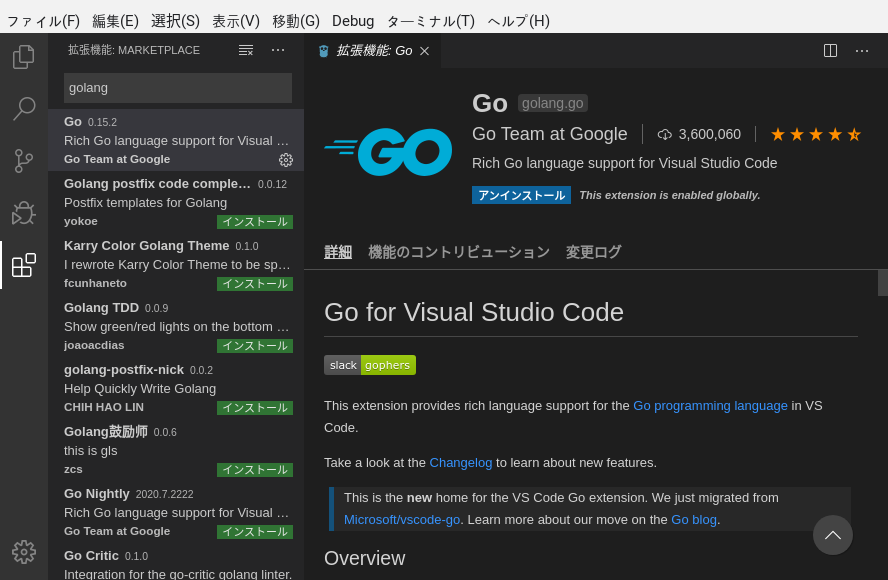Open the Debug menu
Image resolution: width=888 pixels, height=580 pixels.
pyautogui.click(x=353, y=21)
